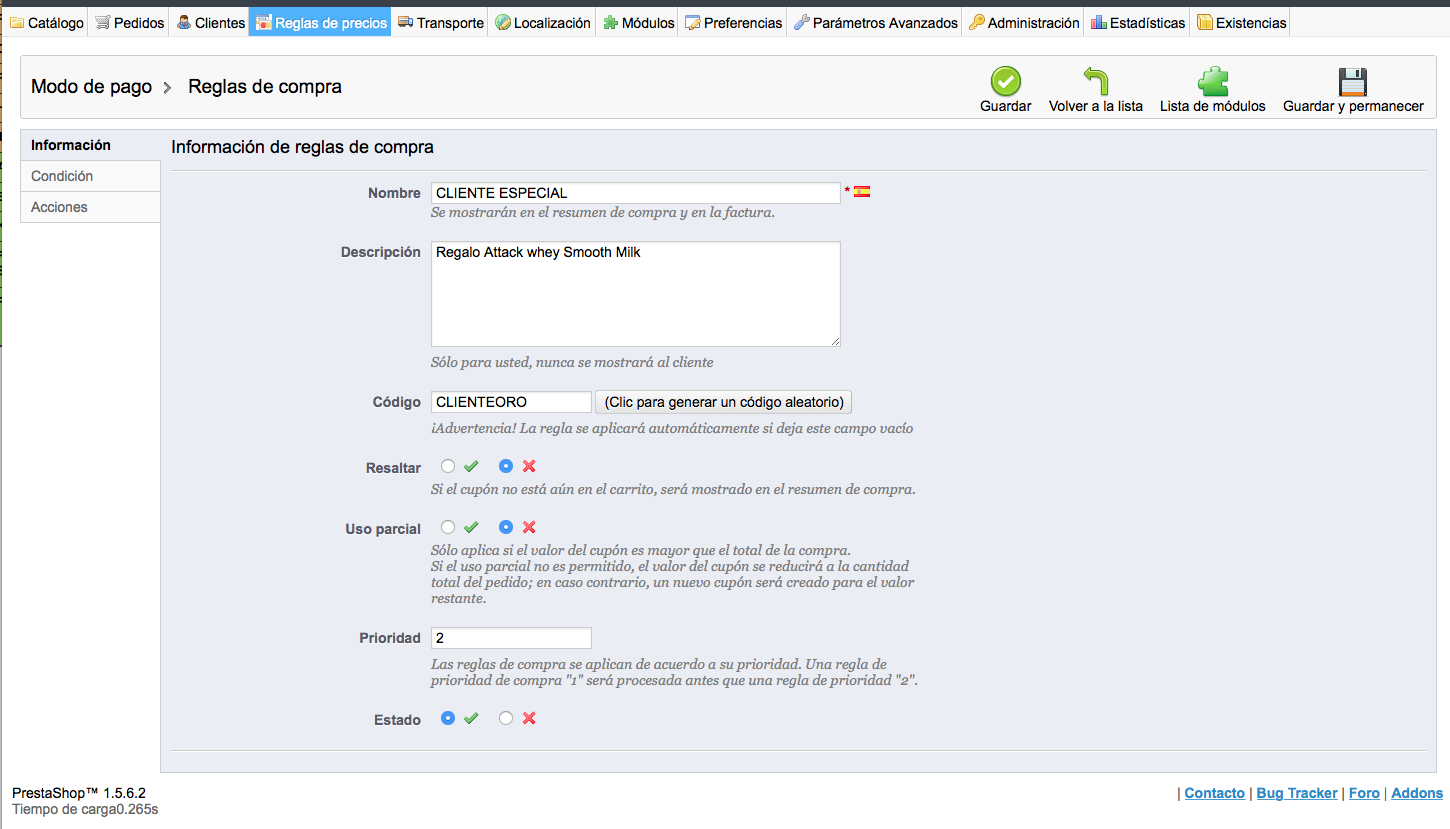The width and height of the screenshot is (1450, 829).
Task: Open the Clientes menu
Action: pyautogui.click(x=210, y=22)
